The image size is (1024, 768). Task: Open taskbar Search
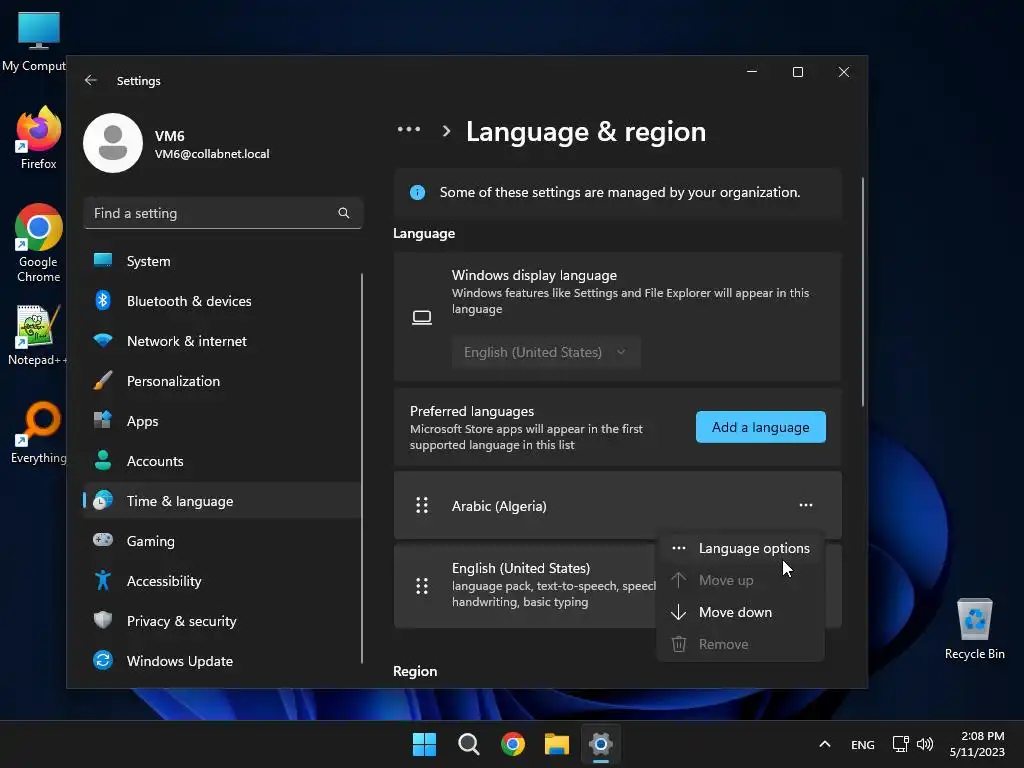click(x=468, y=744)
